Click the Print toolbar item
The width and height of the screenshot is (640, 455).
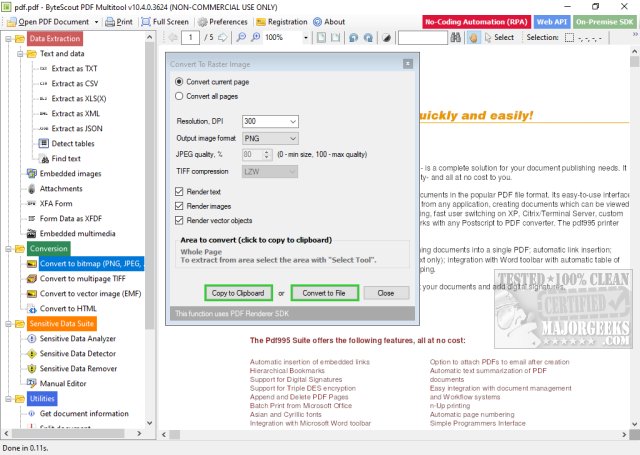tap(119, 22)
